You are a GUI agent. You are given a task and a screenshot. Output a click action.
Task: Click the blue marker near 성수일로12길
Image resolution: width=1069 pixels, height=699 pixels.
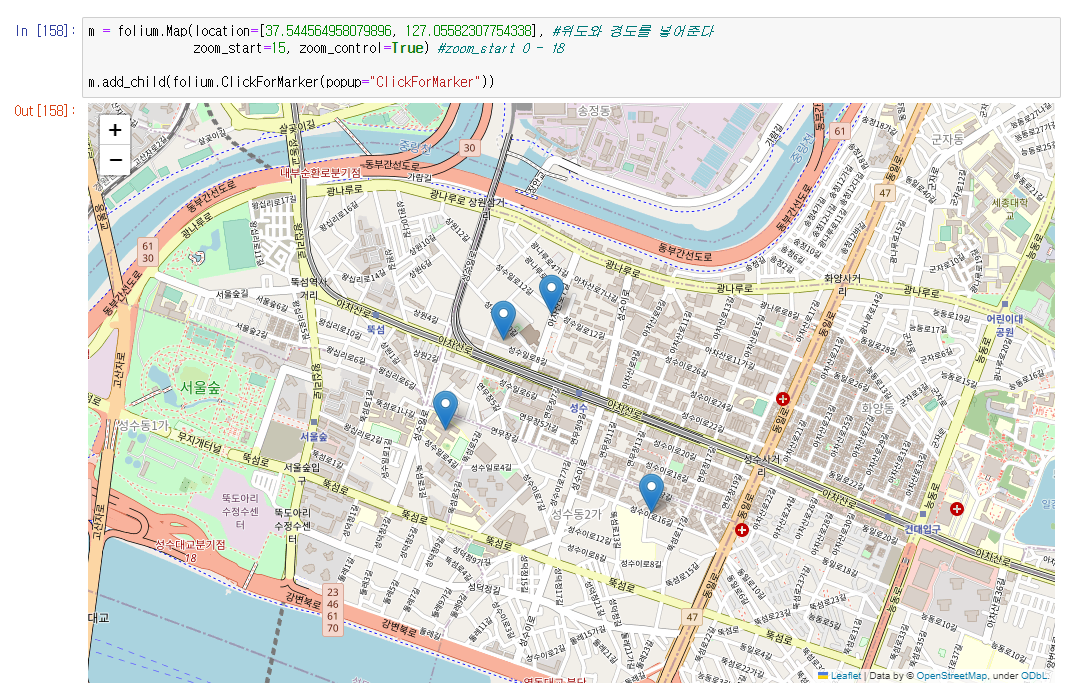pos(552,293)
